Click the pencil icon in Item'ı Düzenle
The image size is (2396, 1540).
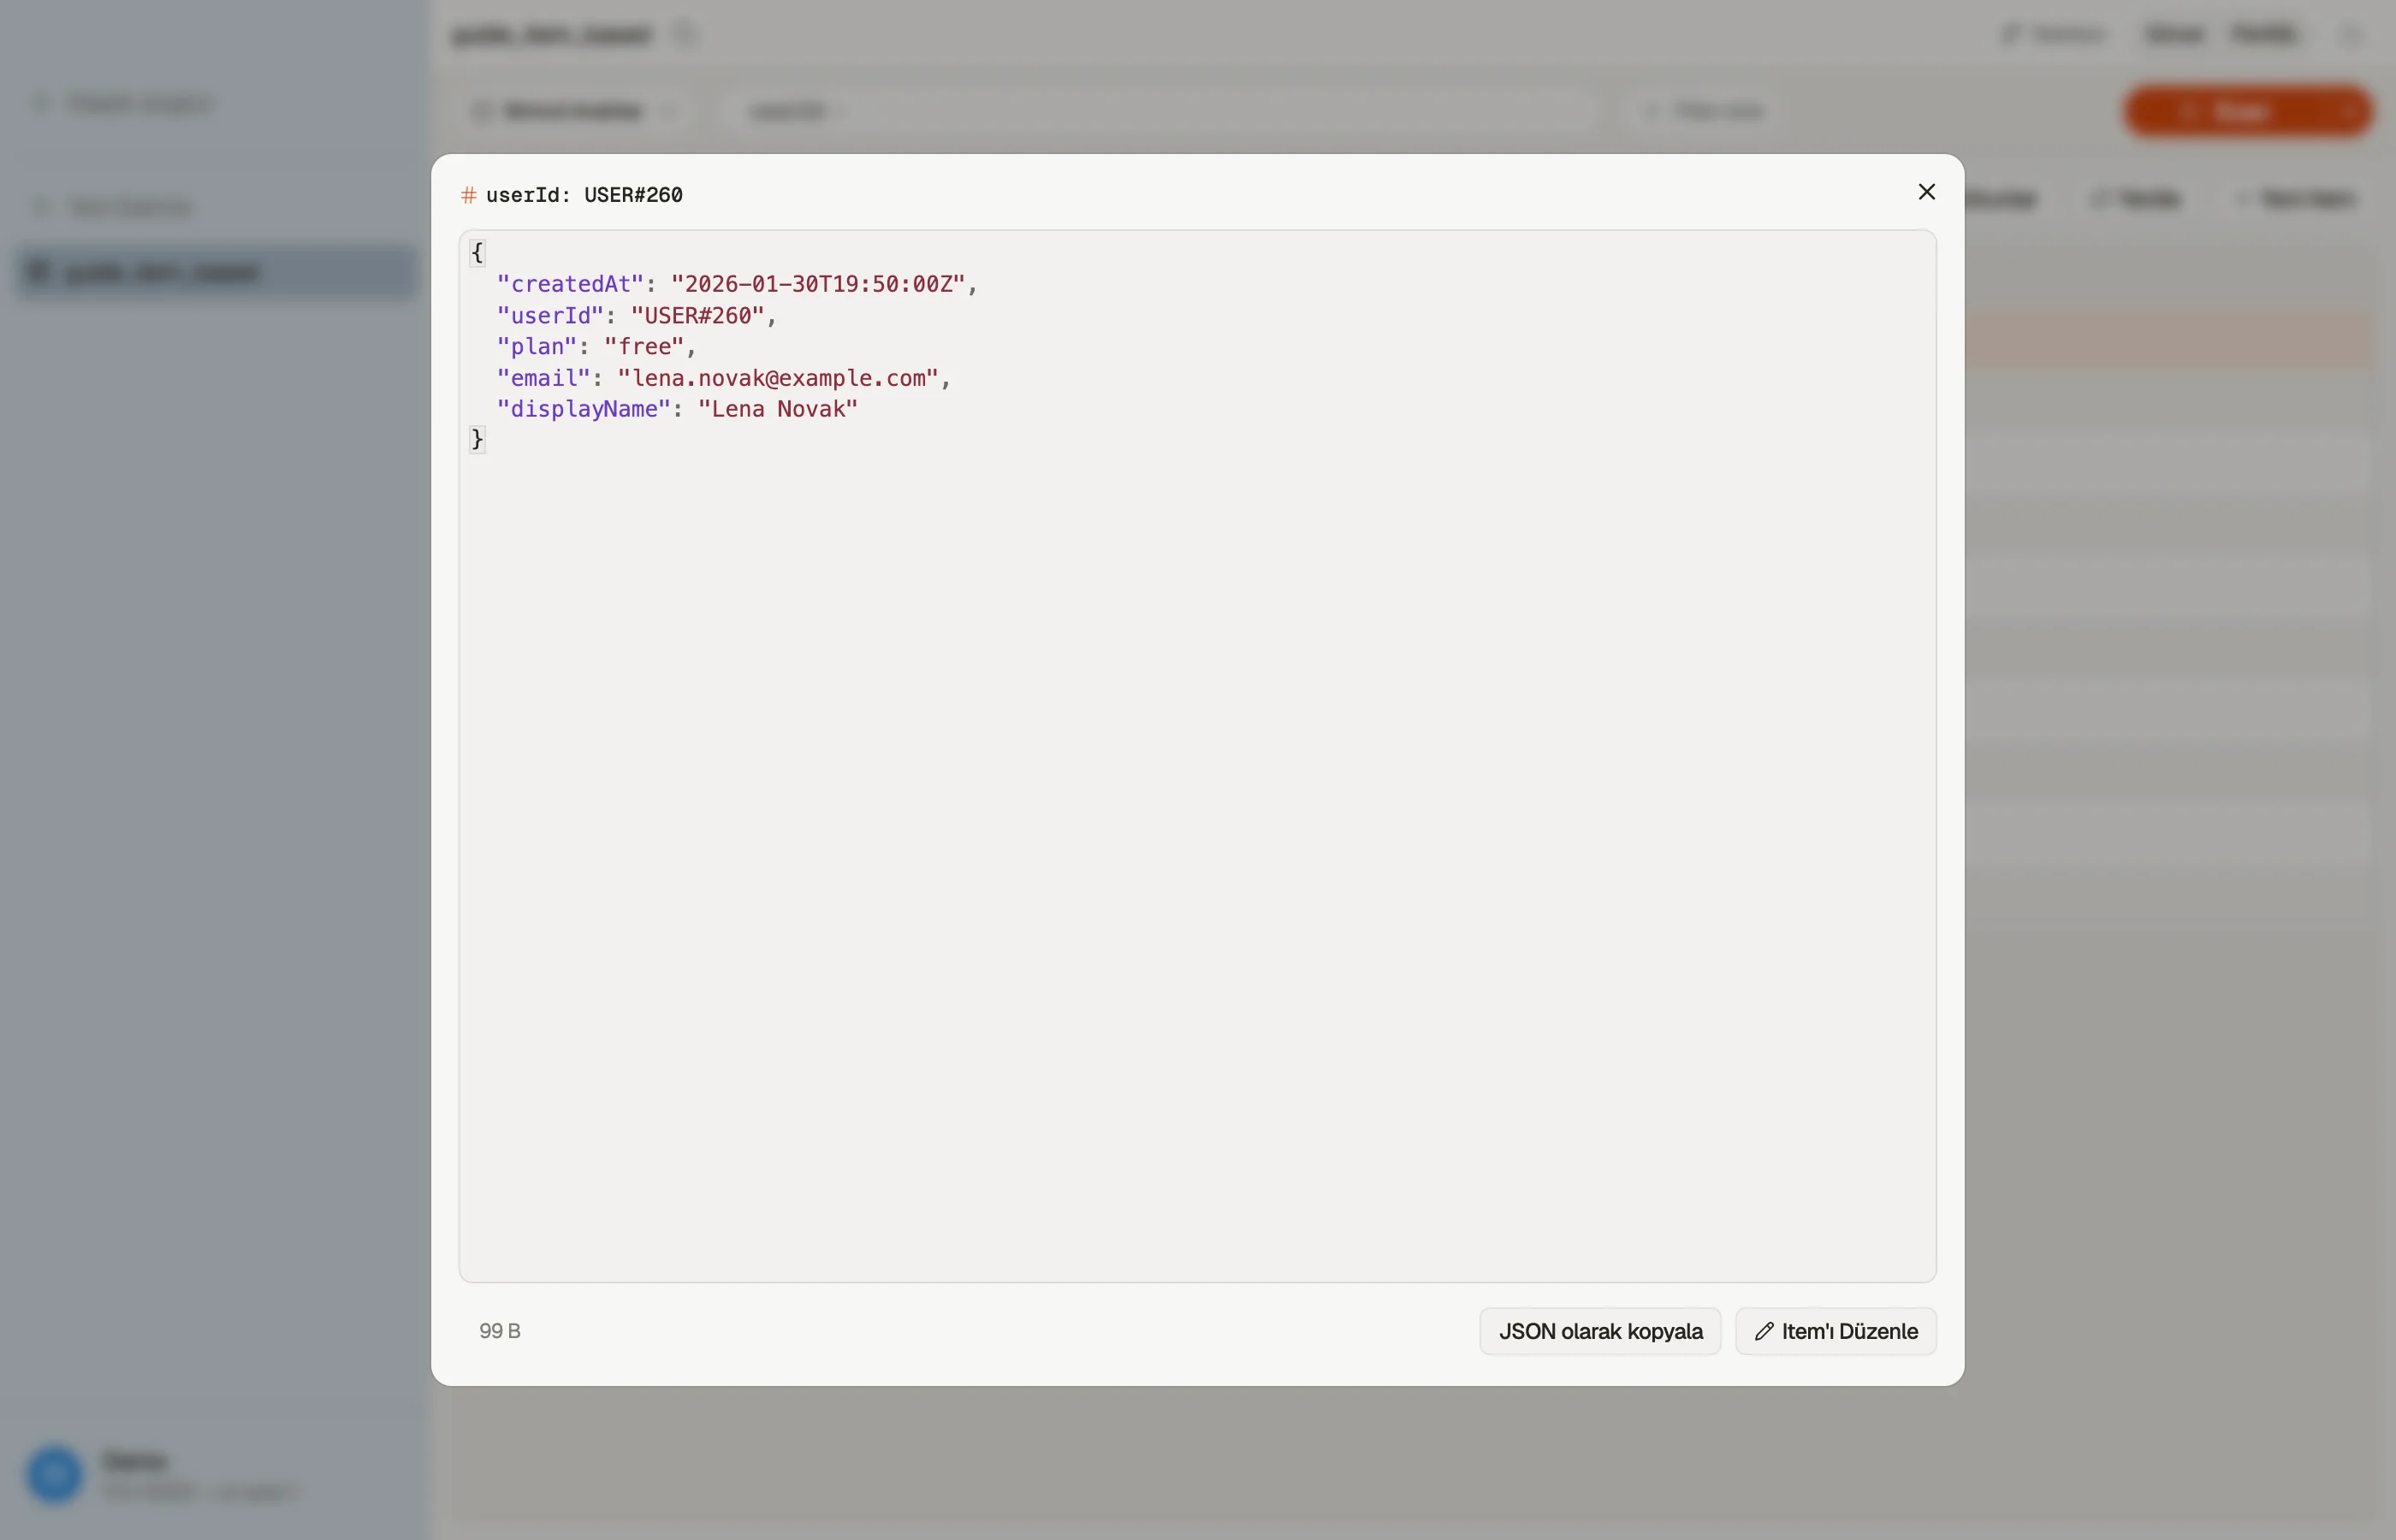(x=1764, y=1331)
